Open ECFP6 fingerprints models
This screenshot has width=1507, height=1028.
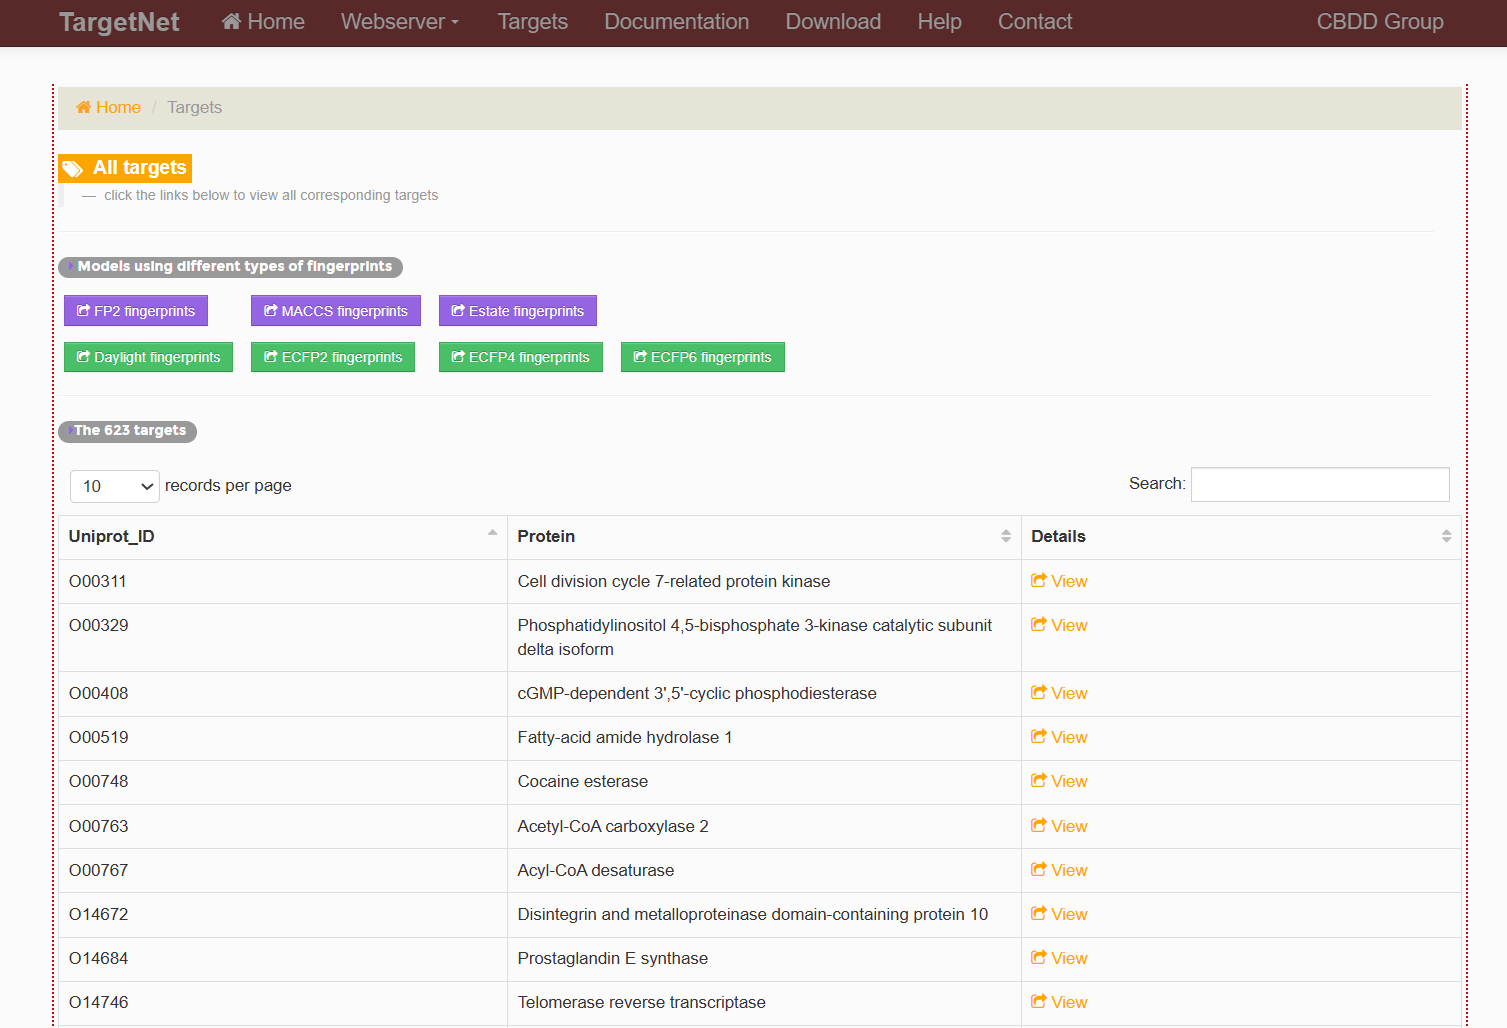point(703,357)
